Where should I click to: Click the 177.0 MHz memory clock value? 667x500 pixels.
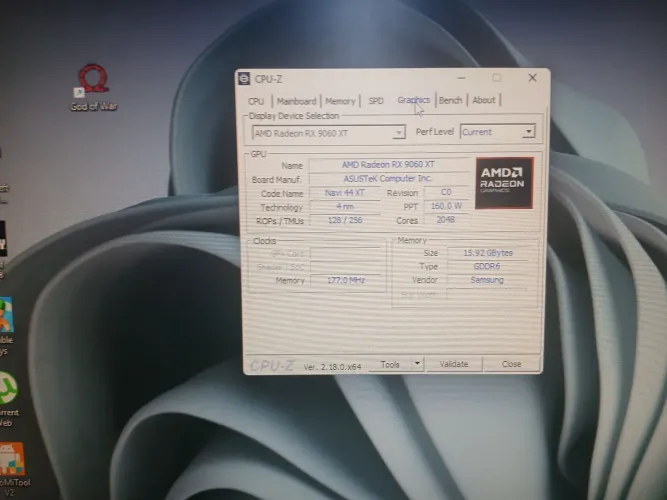(346, 280)
